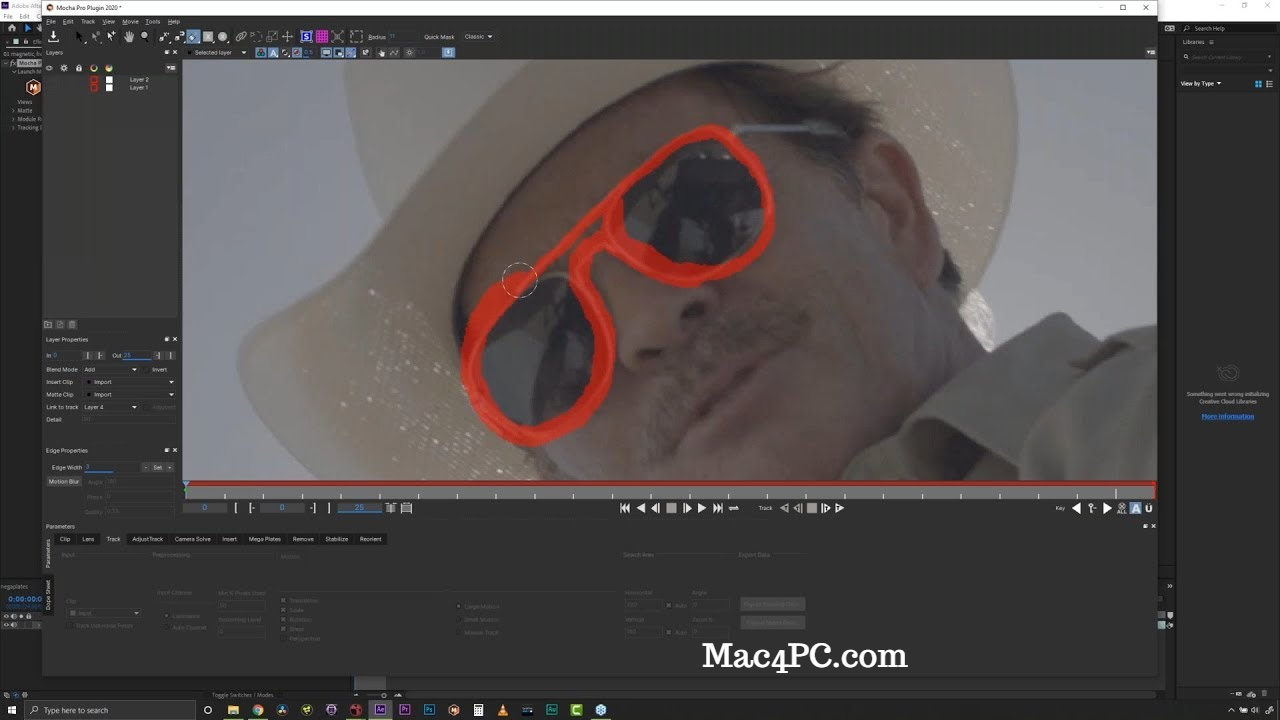This screenshot has width=1280, height=720.
Task: Click the Play forward button
Action: coord(702,508)
